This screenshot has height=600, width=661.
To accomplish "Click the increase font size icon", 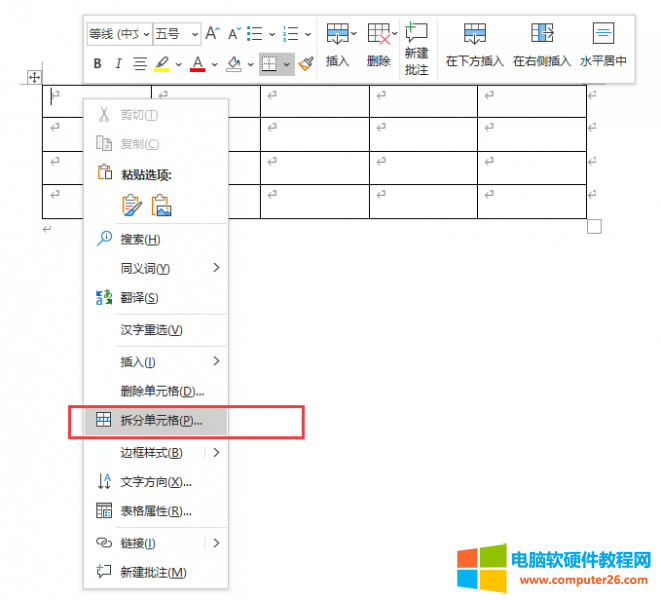I will pos(212,34).
